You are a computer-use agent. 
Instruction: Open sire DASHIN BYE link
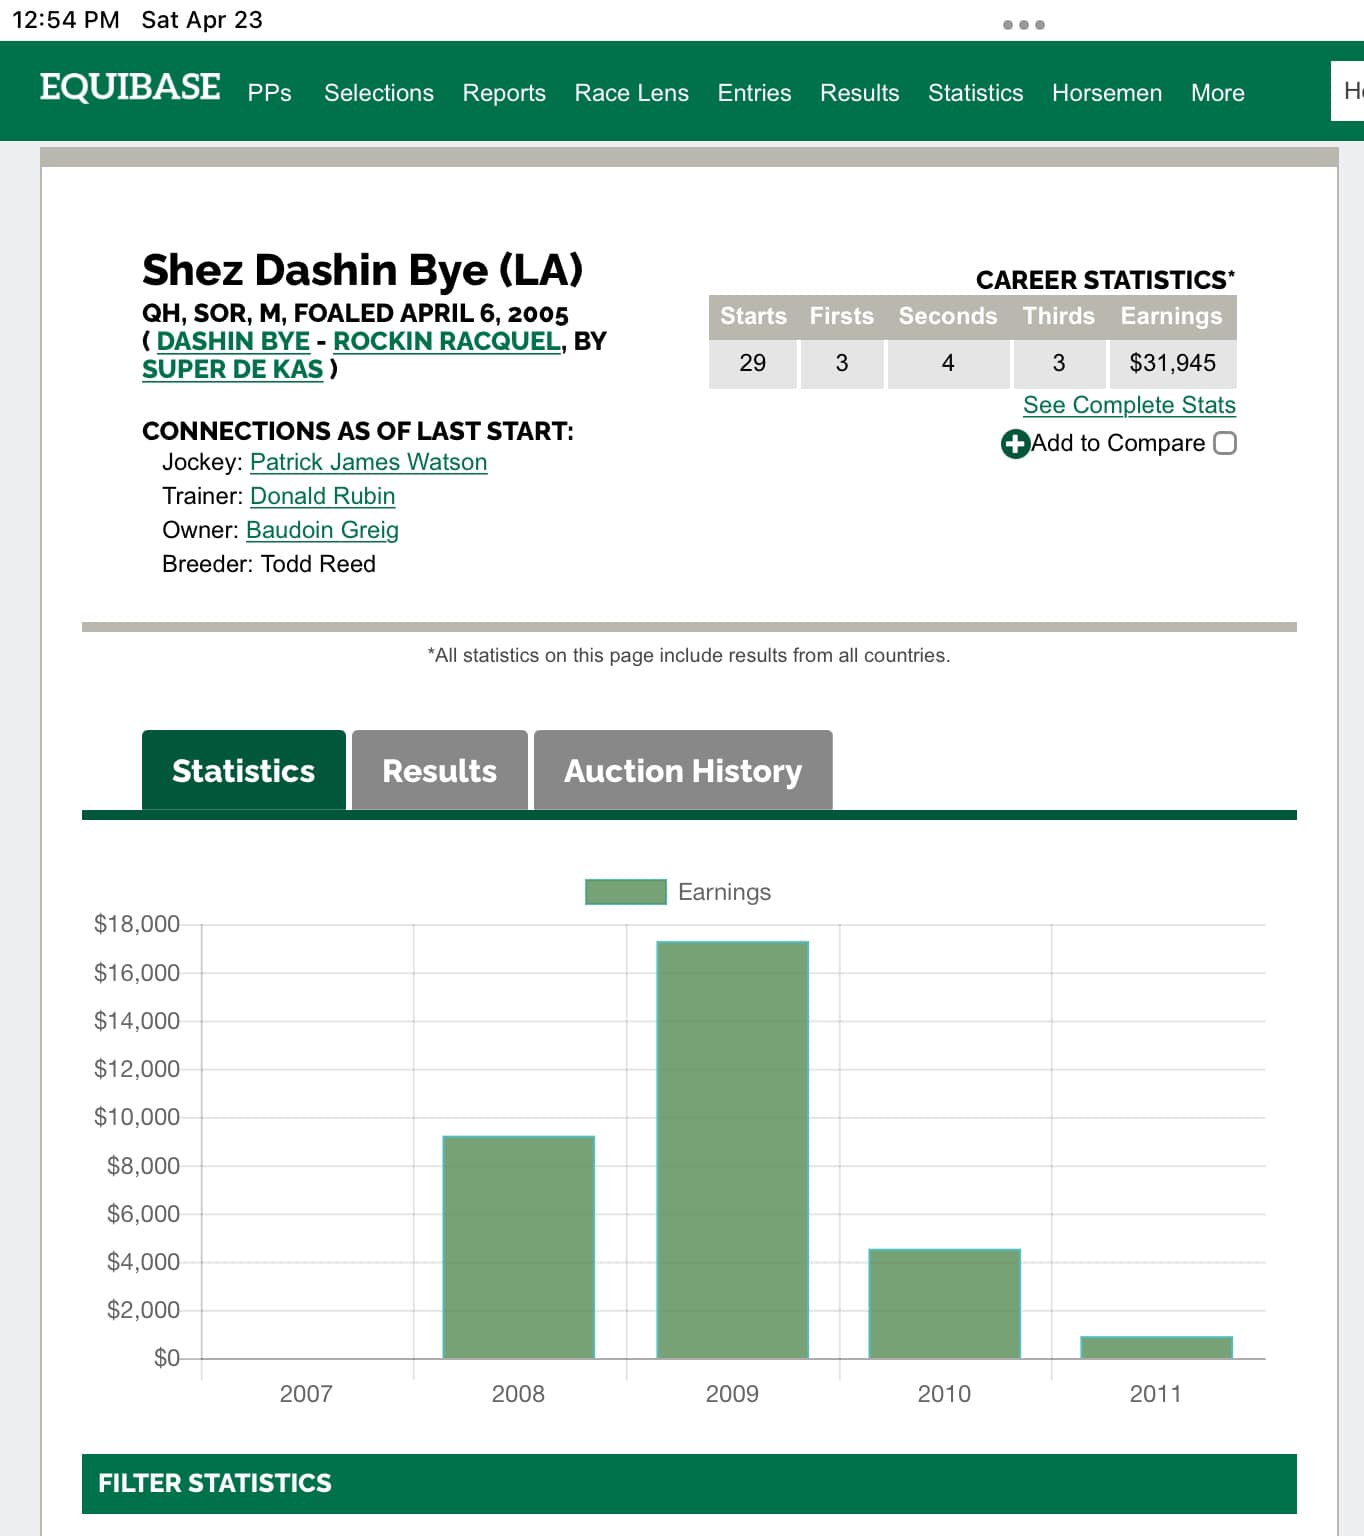click(x=233, y=341)
